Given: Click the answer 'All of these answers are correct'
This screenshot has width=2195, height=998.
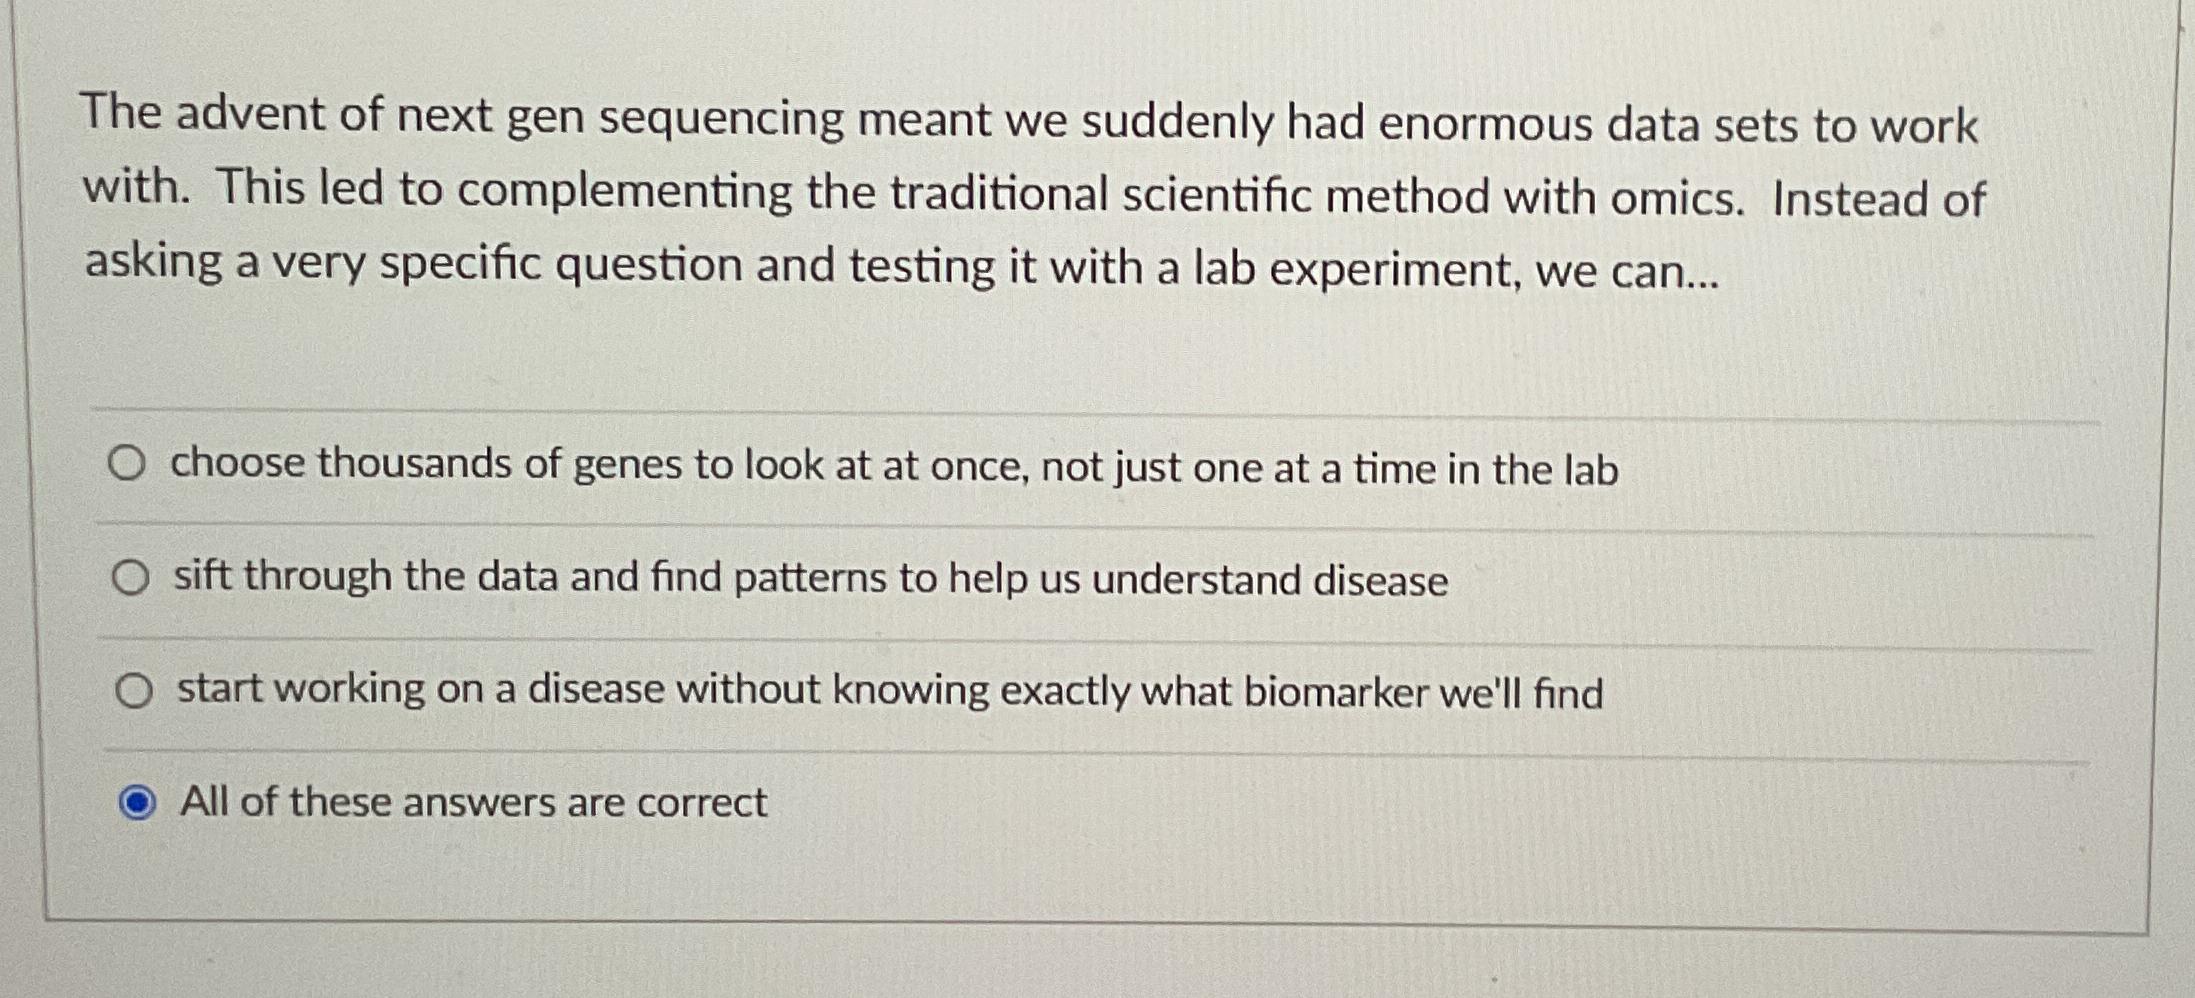Looking at the screenshot, I should (x=473, y=802).
